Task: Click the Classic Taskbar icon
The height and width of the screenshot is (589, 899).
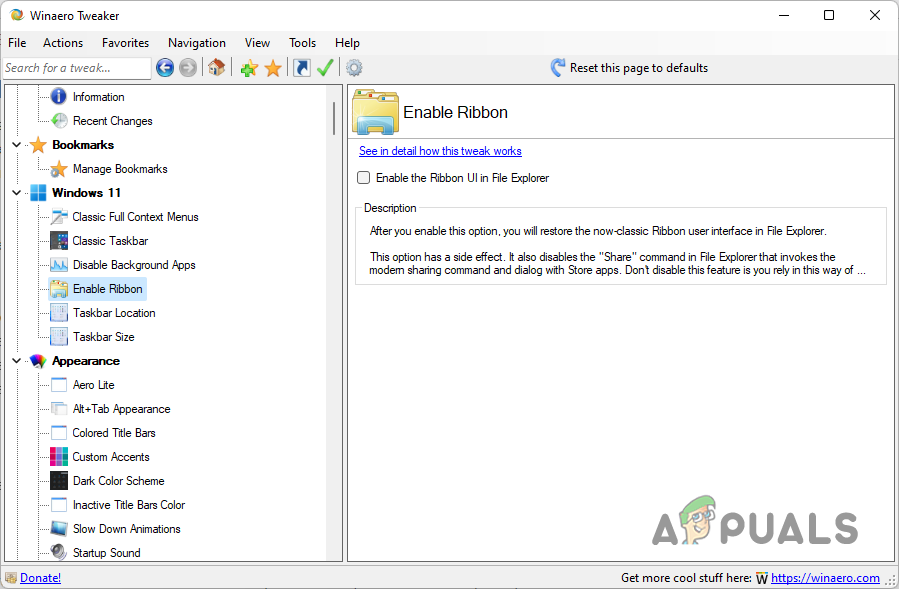Action: (x=58, y=241)
